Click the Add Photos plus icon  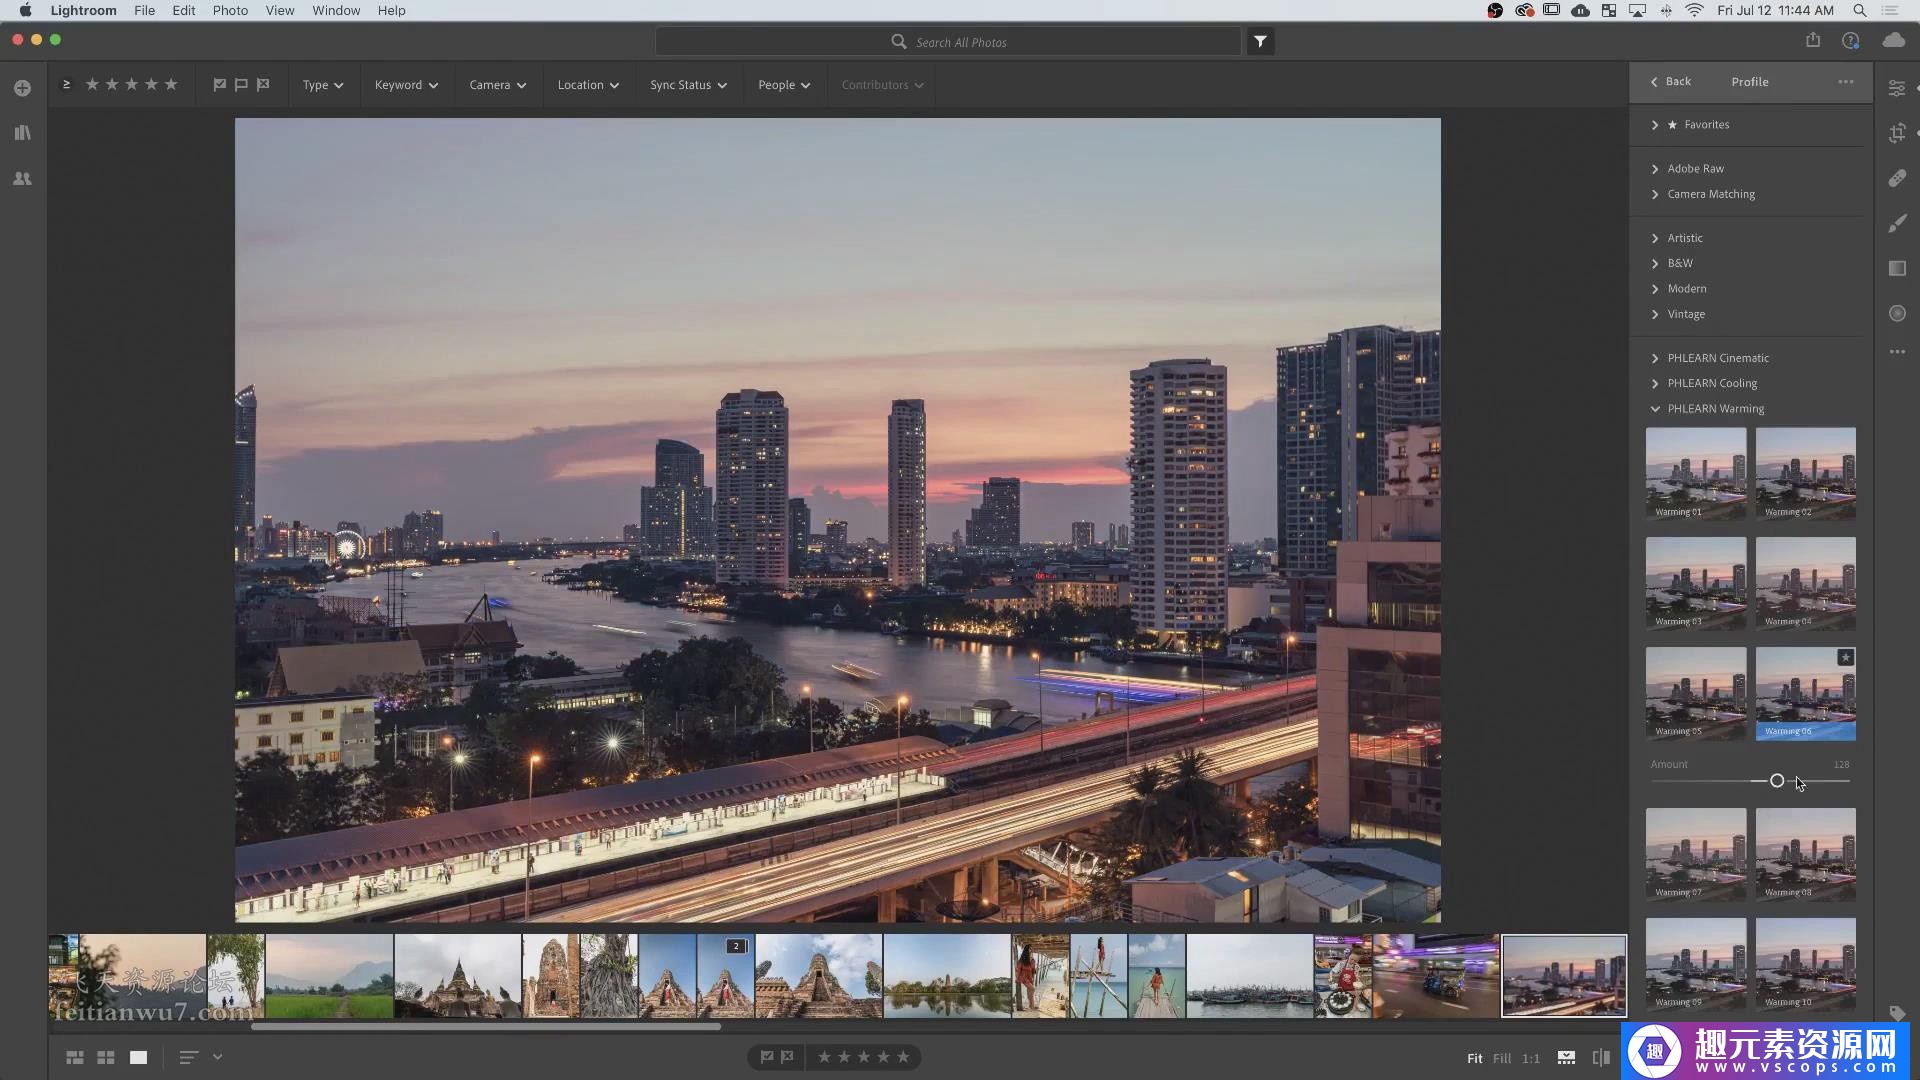22,88
